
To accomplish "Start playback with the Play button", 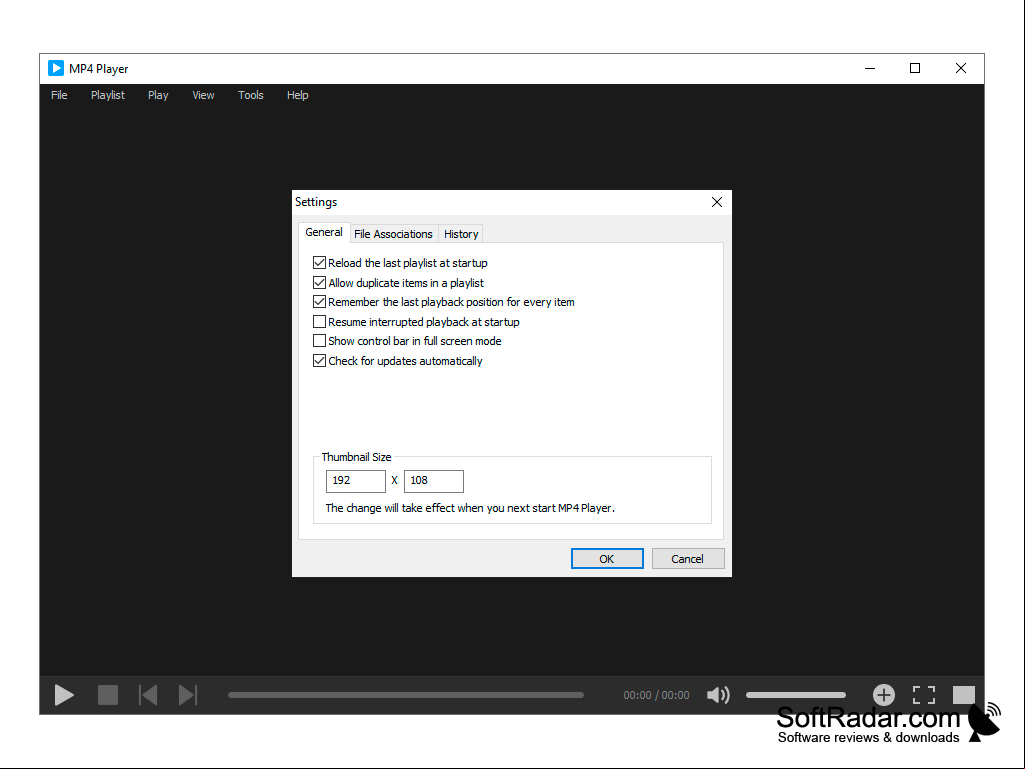I will tap(64, 695).
